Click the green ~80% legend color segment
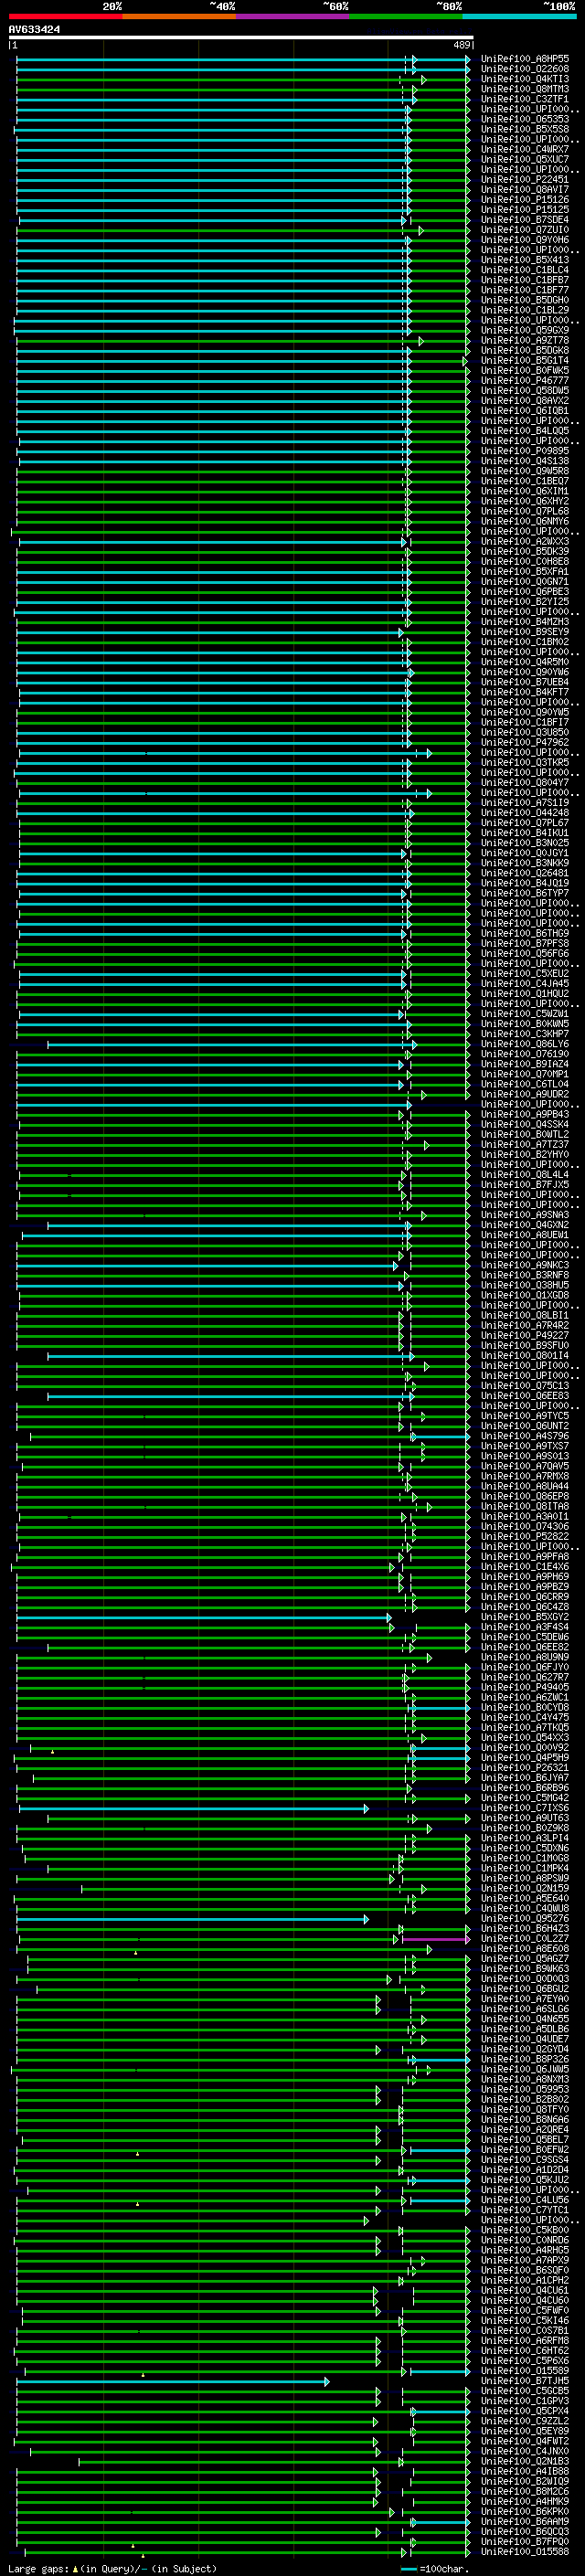This screenshot has height=2576, width=585. 406,16
